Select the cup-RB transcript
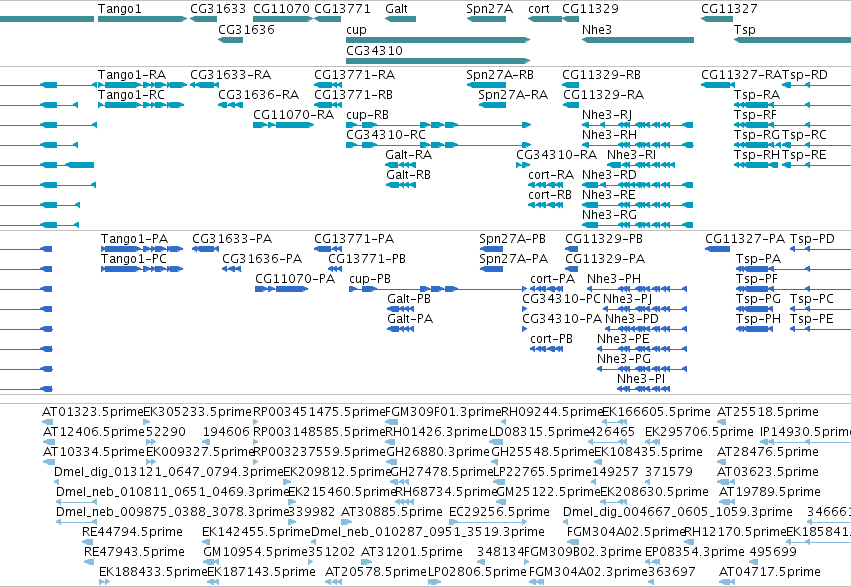The height and width of the screenshot is (587, 851). (x=439, y=125)
